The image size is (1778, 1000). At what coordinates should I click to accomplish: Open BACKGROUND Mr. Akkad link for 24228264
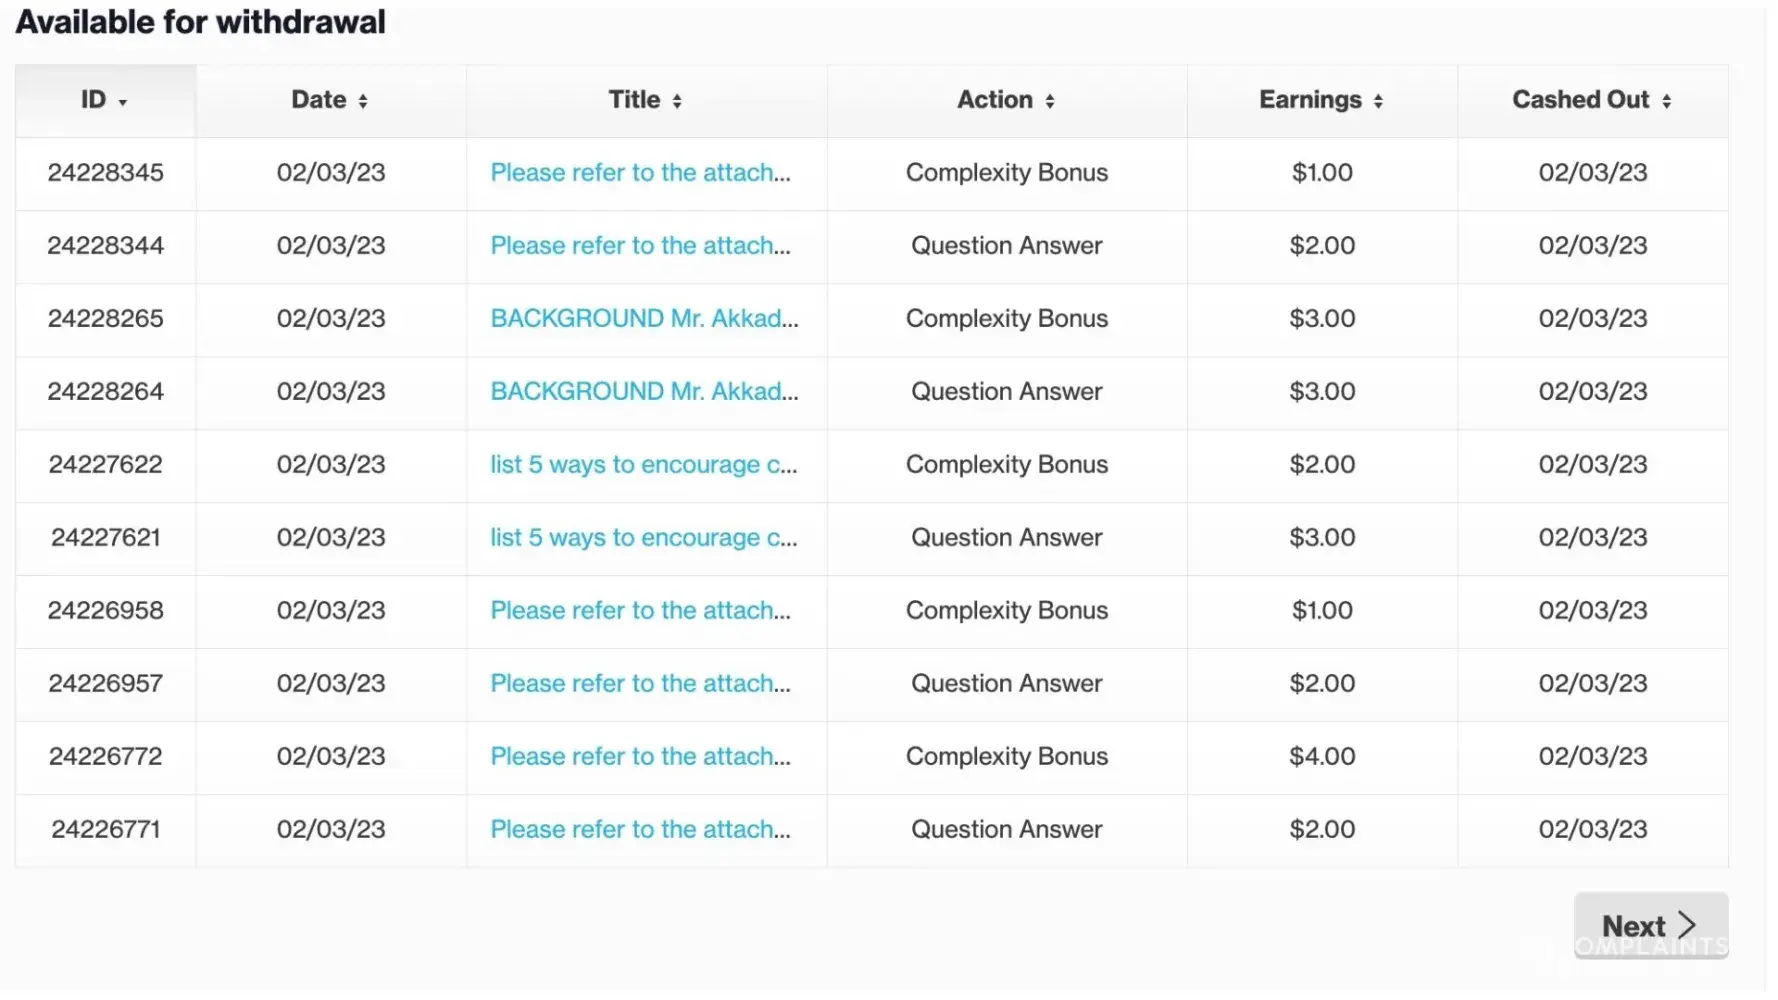644,392
